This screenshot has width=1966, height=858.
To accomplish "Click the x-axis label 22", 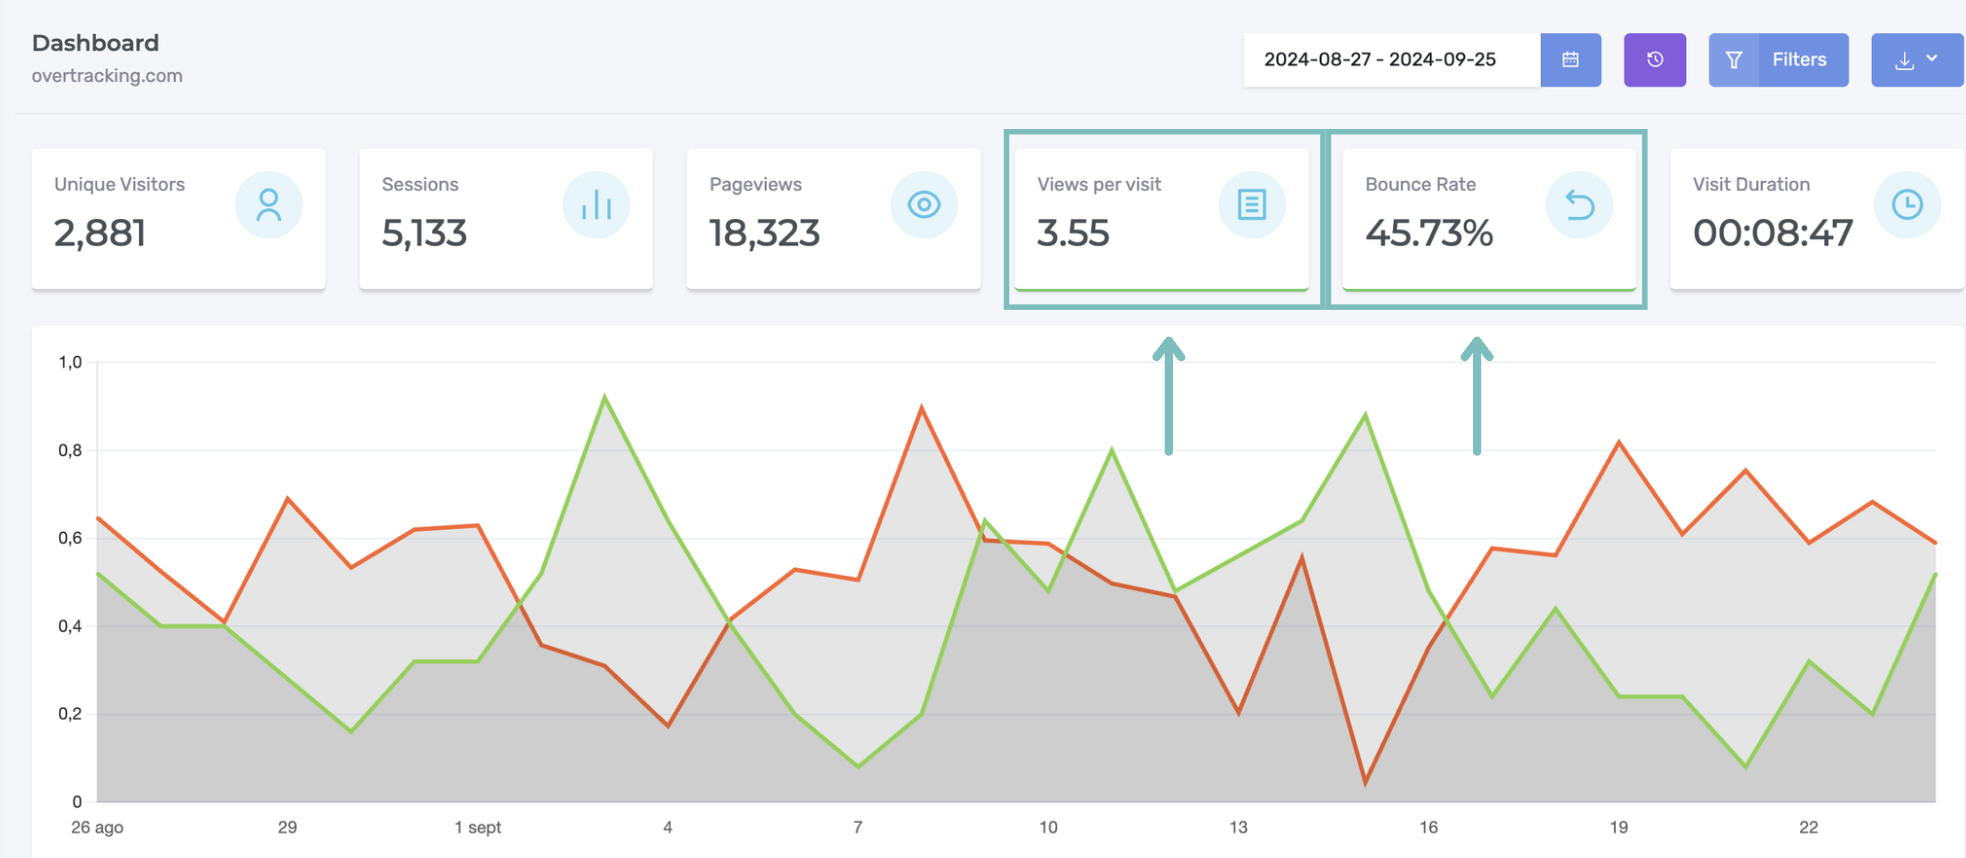I will [1808, 828].
